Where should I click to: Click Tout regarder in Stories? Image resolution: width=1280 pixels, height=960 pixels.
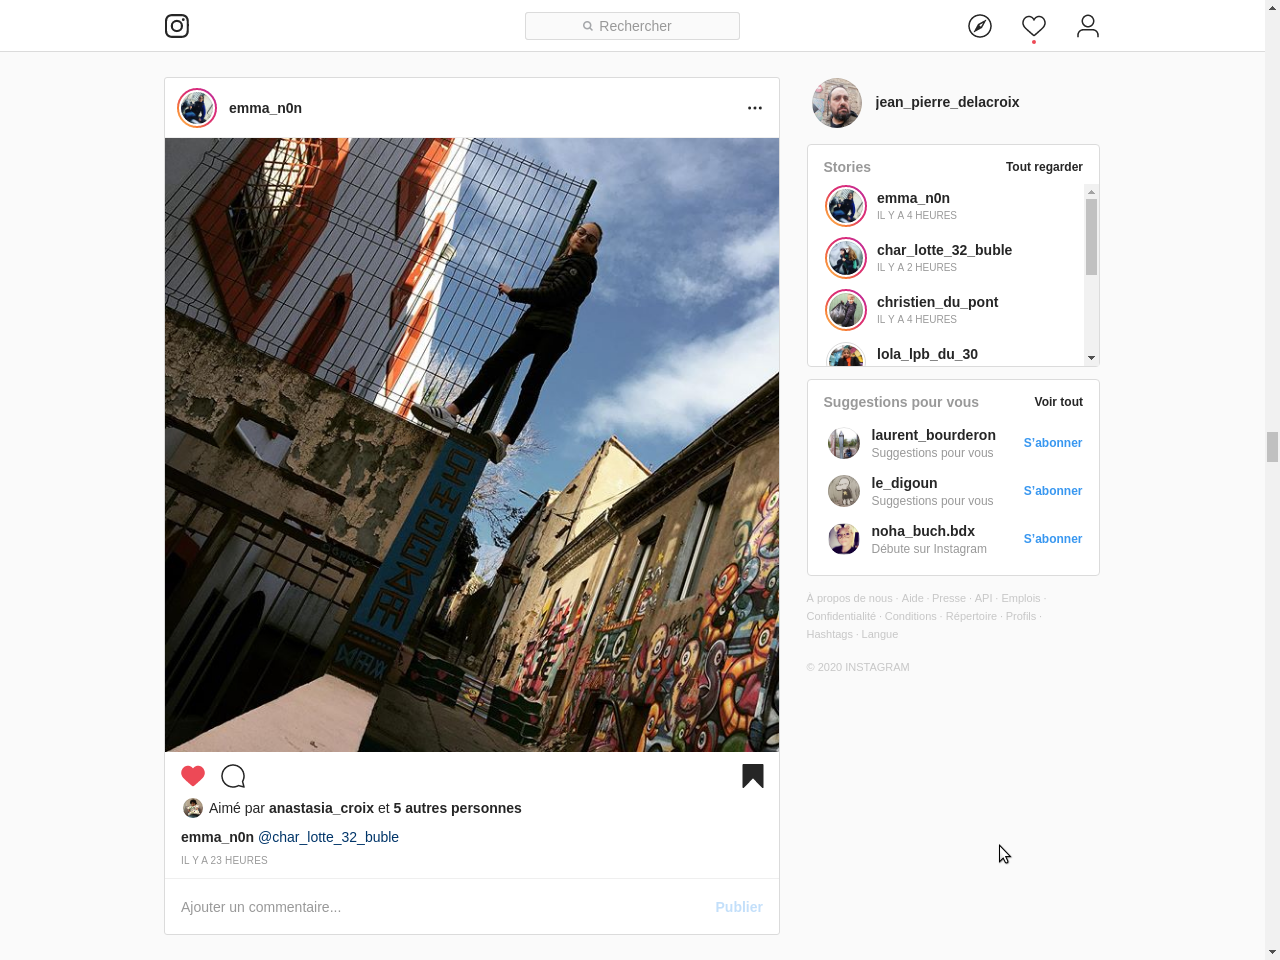[1044, 167]
